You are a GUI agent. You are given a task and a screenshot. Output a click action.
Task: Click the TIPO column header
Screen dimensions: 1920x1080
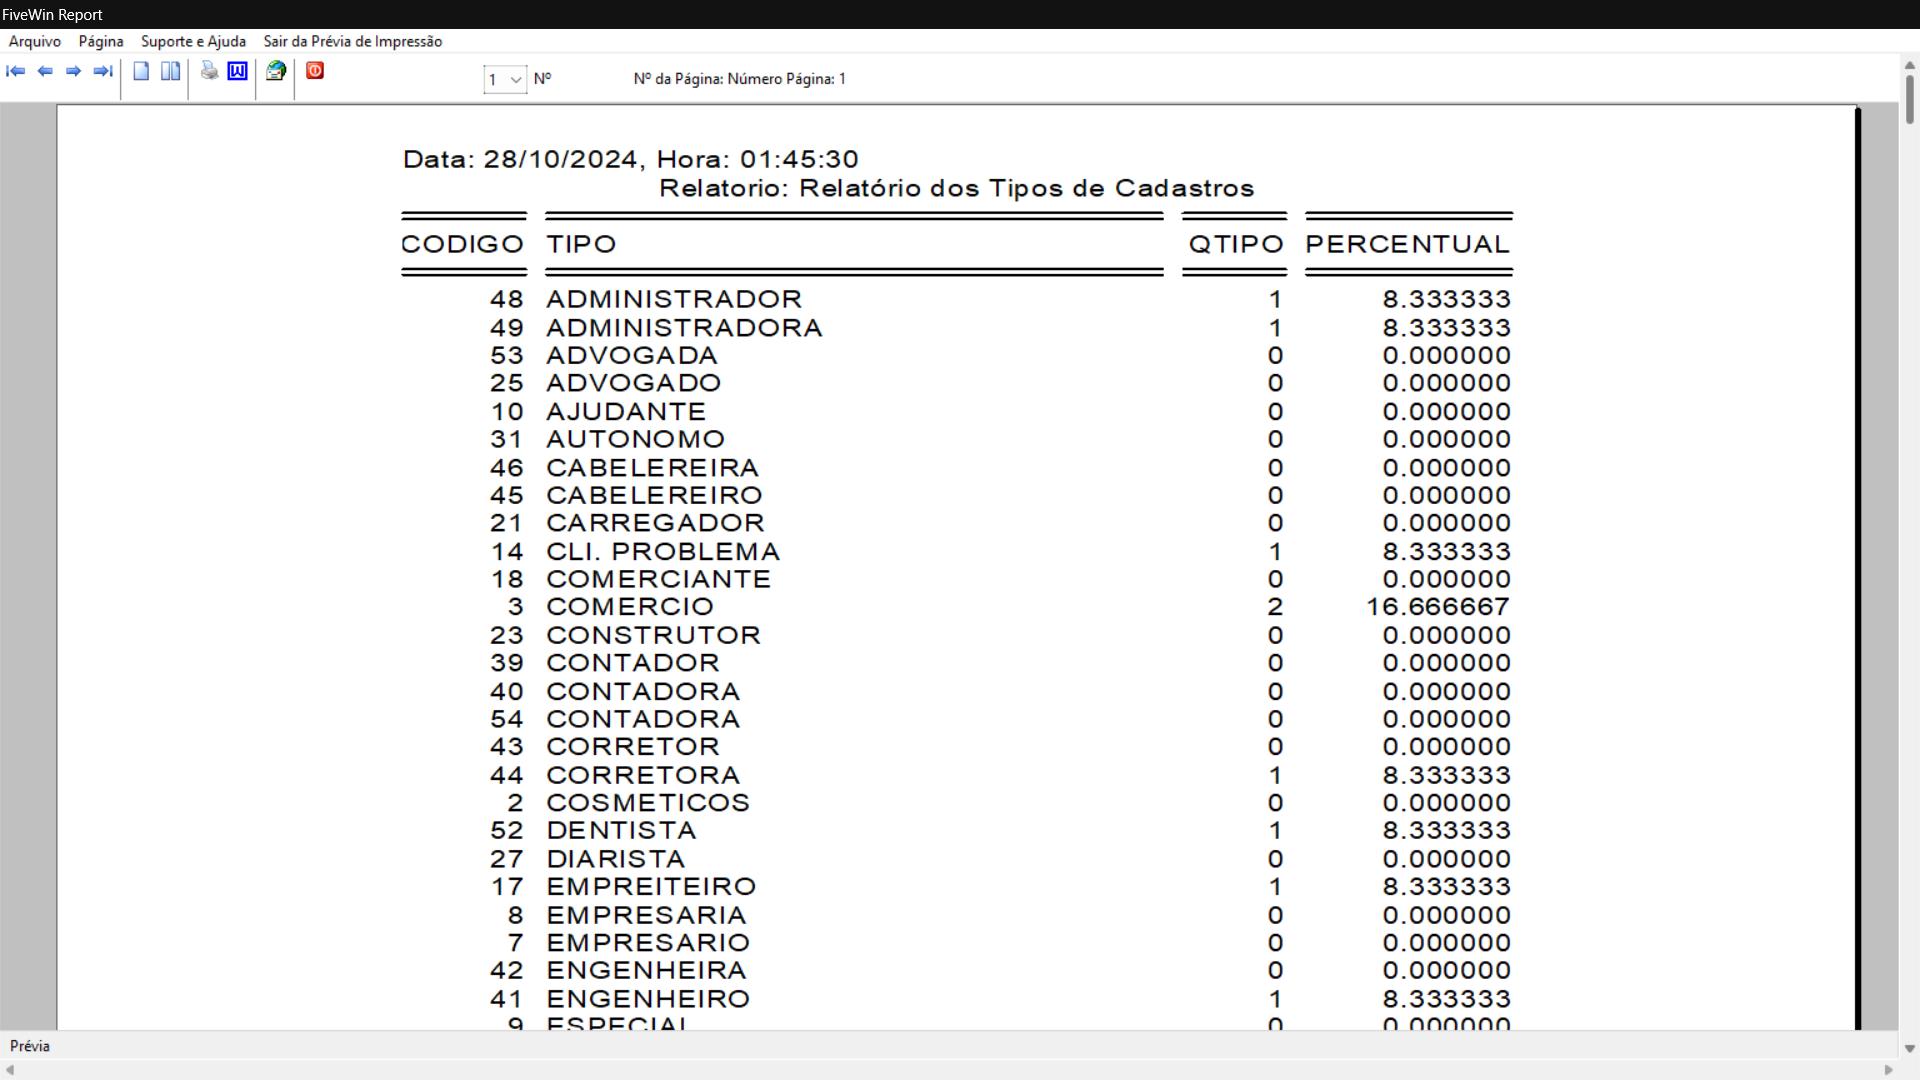[x=581, y=244]
